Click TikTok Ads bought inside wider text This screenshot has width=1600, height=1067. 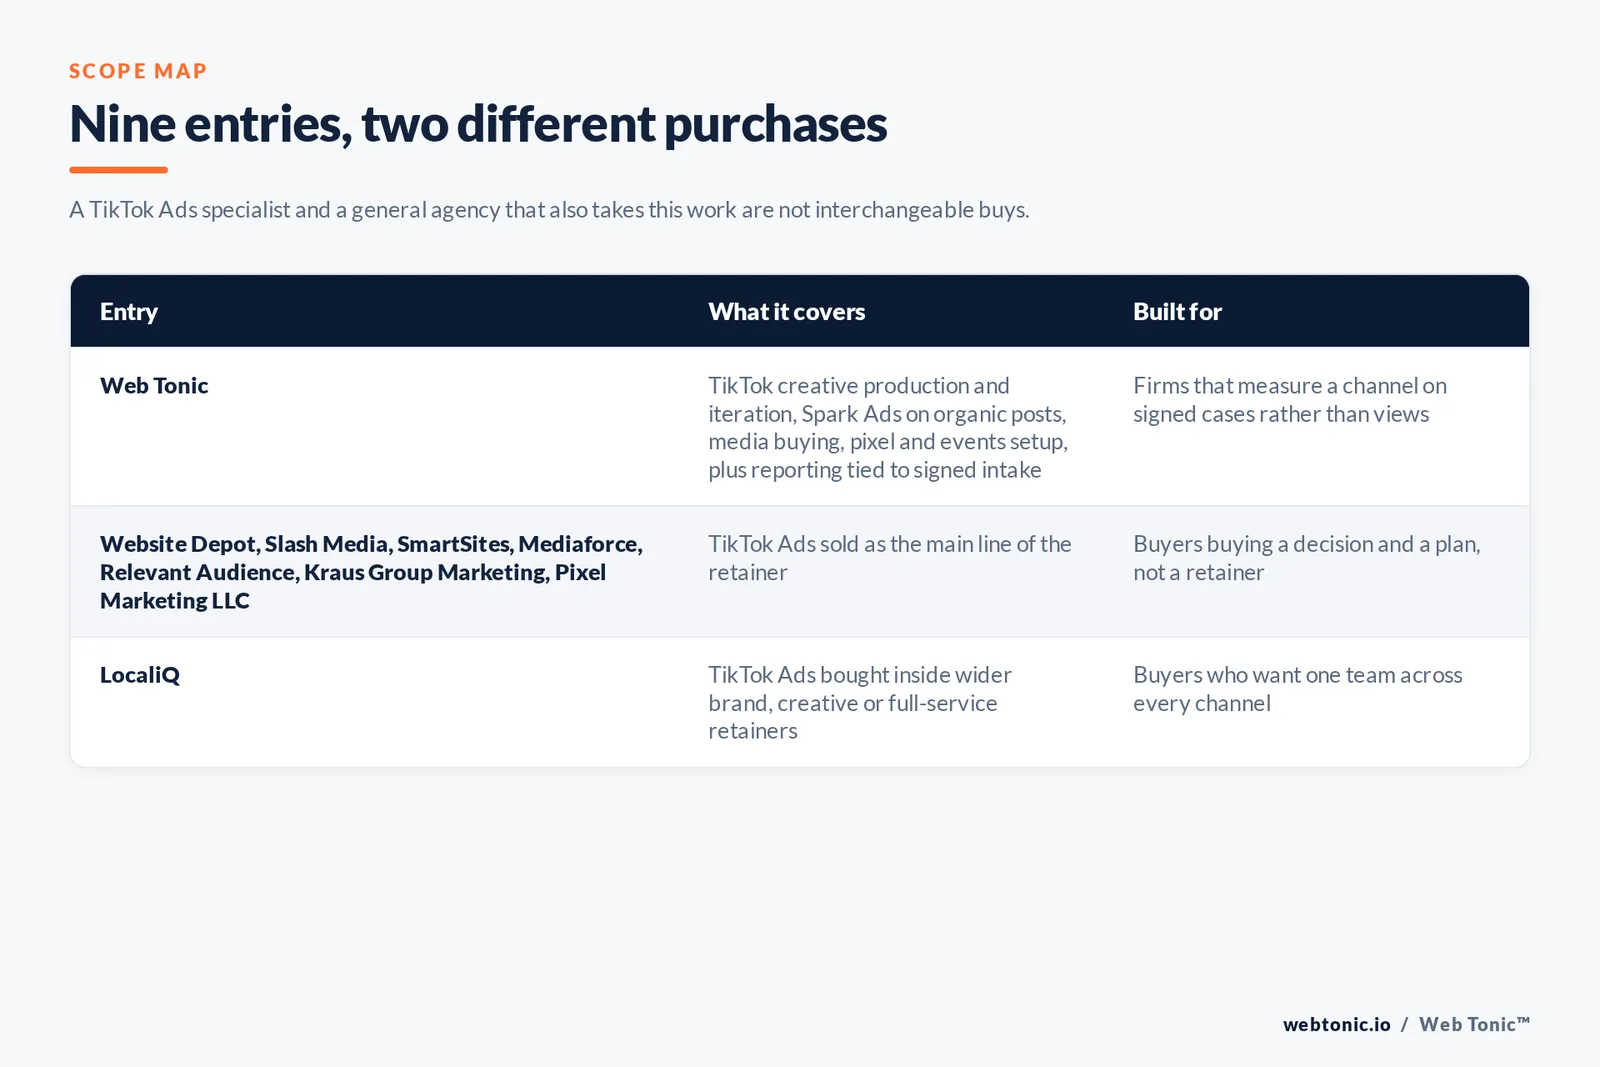(x=860, y=703)
